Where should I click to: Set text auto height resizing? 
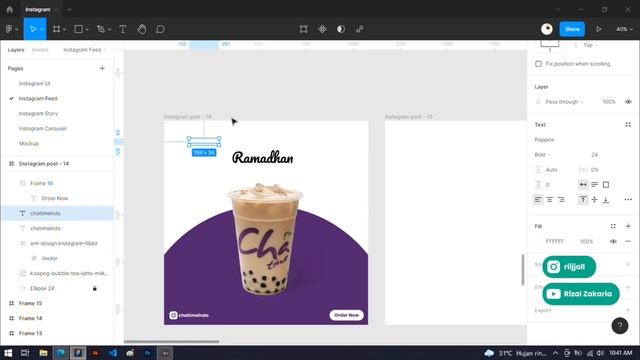594,184
